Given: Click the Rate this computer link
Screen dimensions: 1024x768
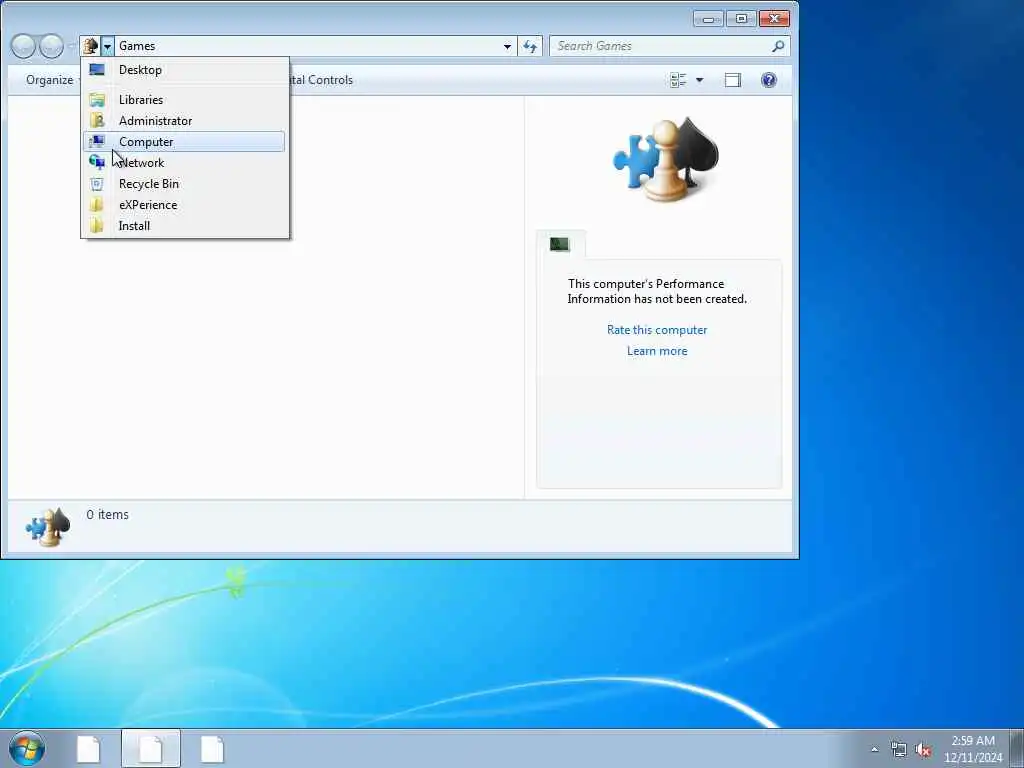Looking at the screenshot, I should (657, 330).
